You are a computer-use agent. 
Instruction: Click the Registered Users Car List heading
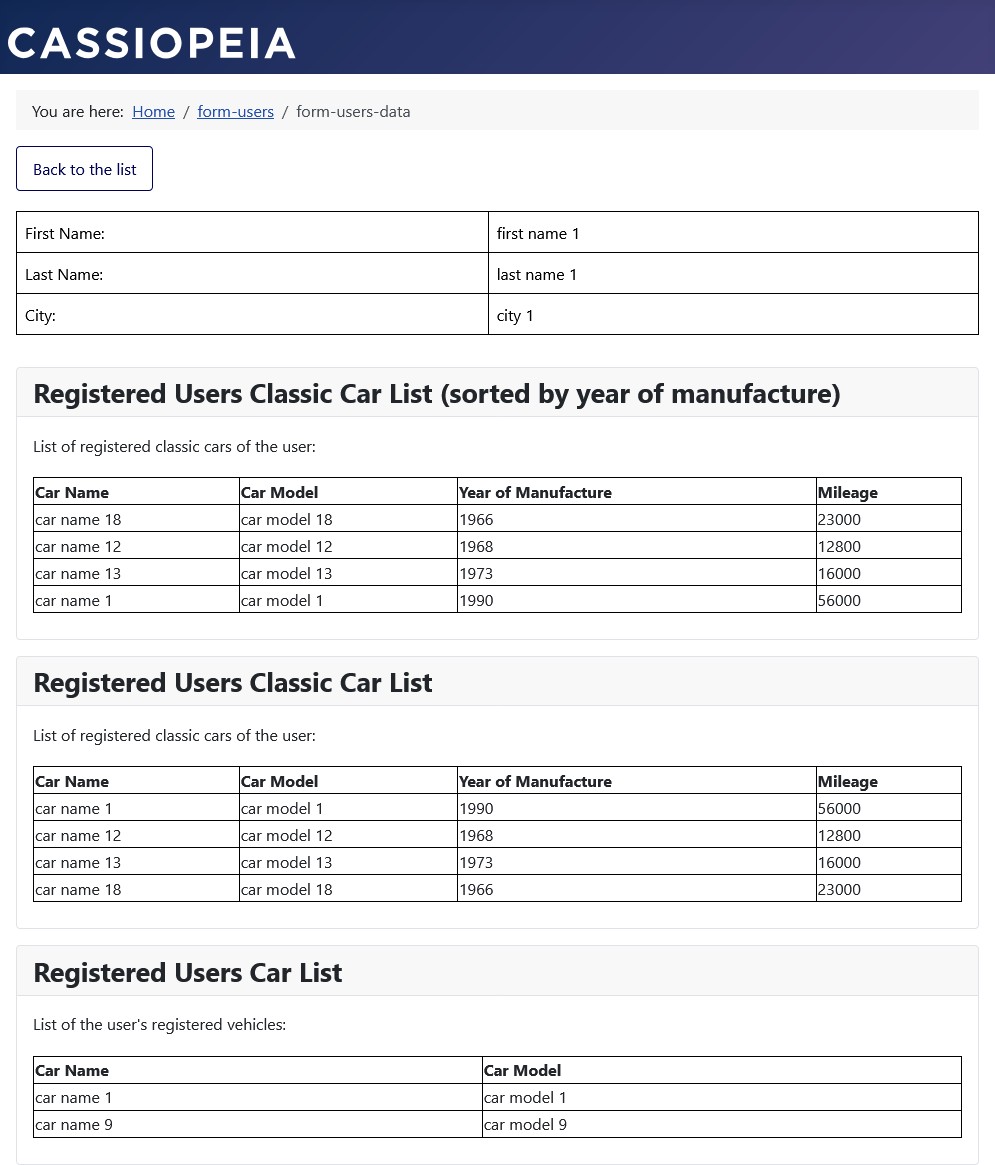point(188,971)
